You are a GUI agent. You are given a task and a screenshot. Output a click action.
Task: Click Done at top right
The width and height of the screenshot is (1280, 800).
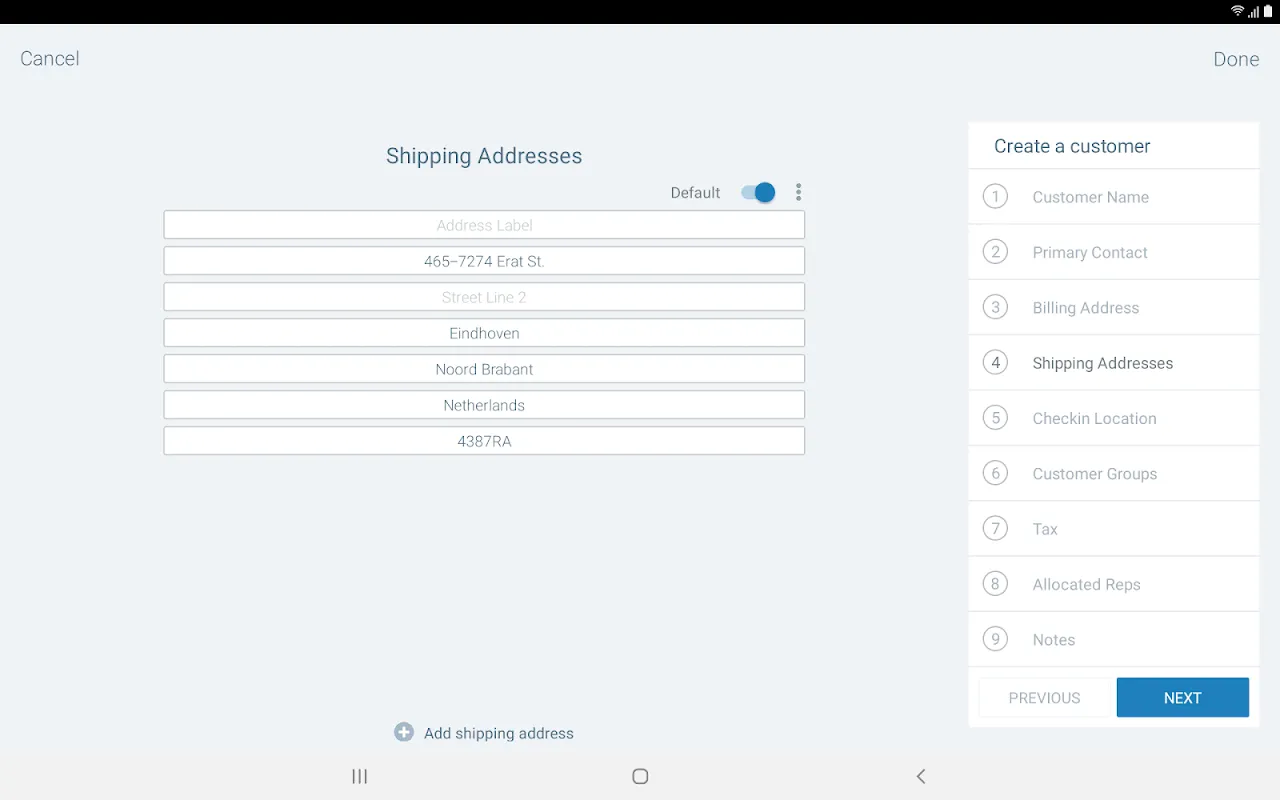(x=1236, y=59)
